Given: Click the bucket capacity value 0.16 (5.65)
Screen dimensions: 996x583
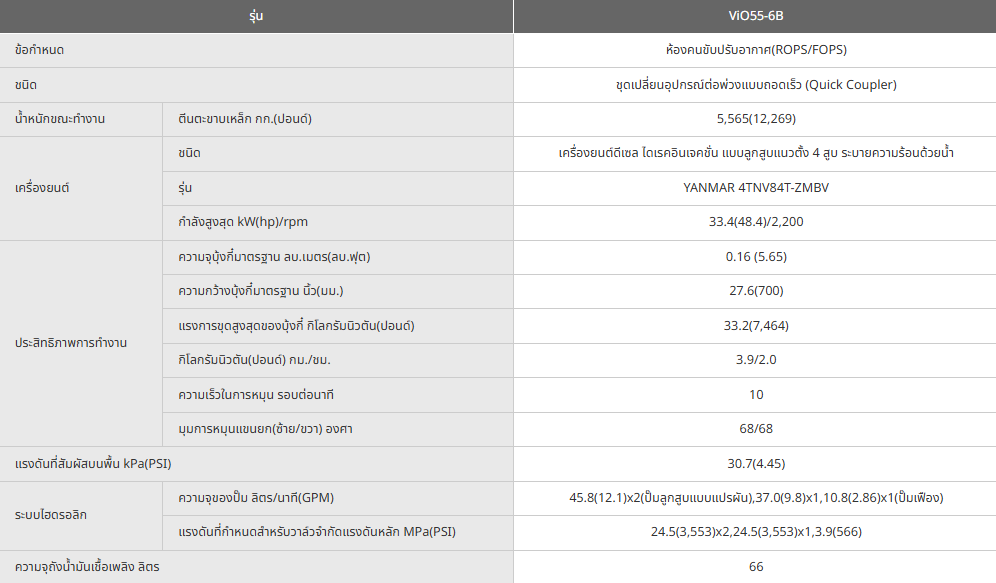Looking at the screenshot, I should pos(755,257).
